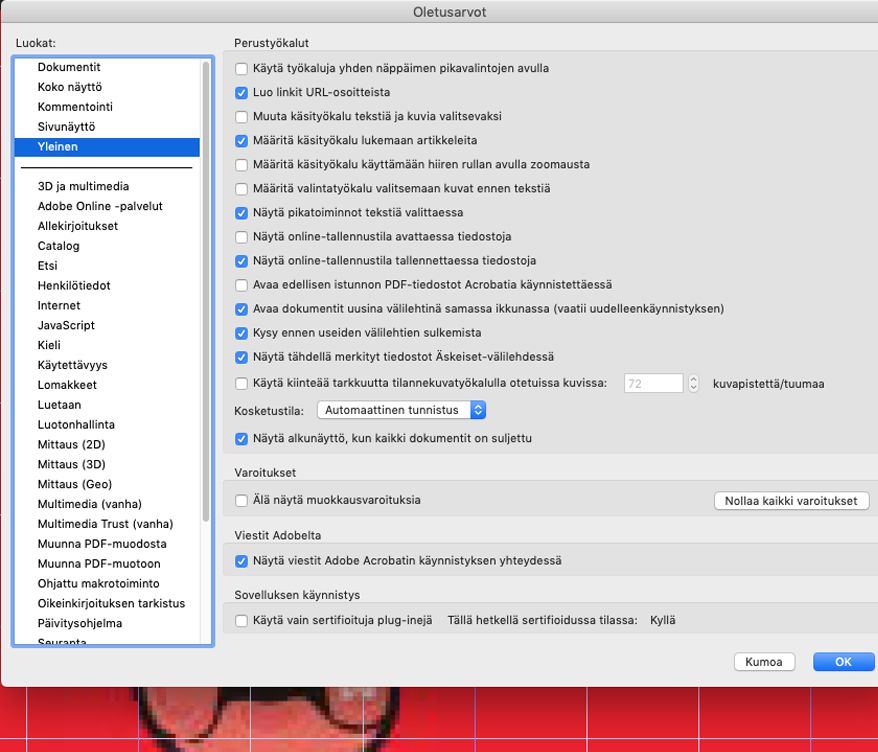Enable "Käytä työkaluja yhden näppäimen pikavalintojen avulla"
Viewport: 878px width, 752px height.
pos(240,68)
